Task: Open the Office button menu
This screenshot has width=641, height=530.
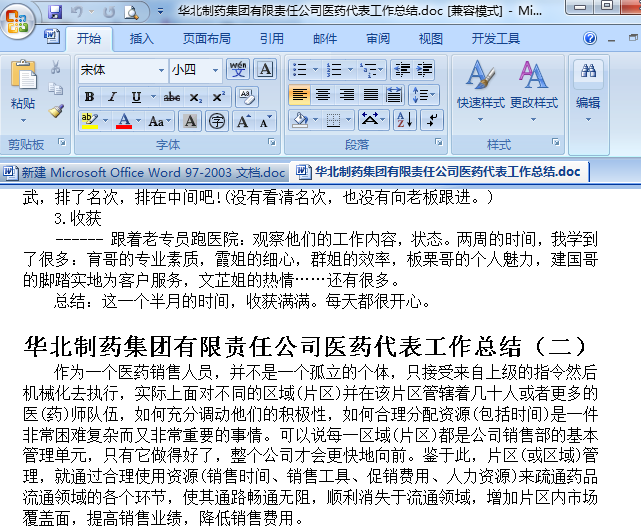Action: pos(16,20)
